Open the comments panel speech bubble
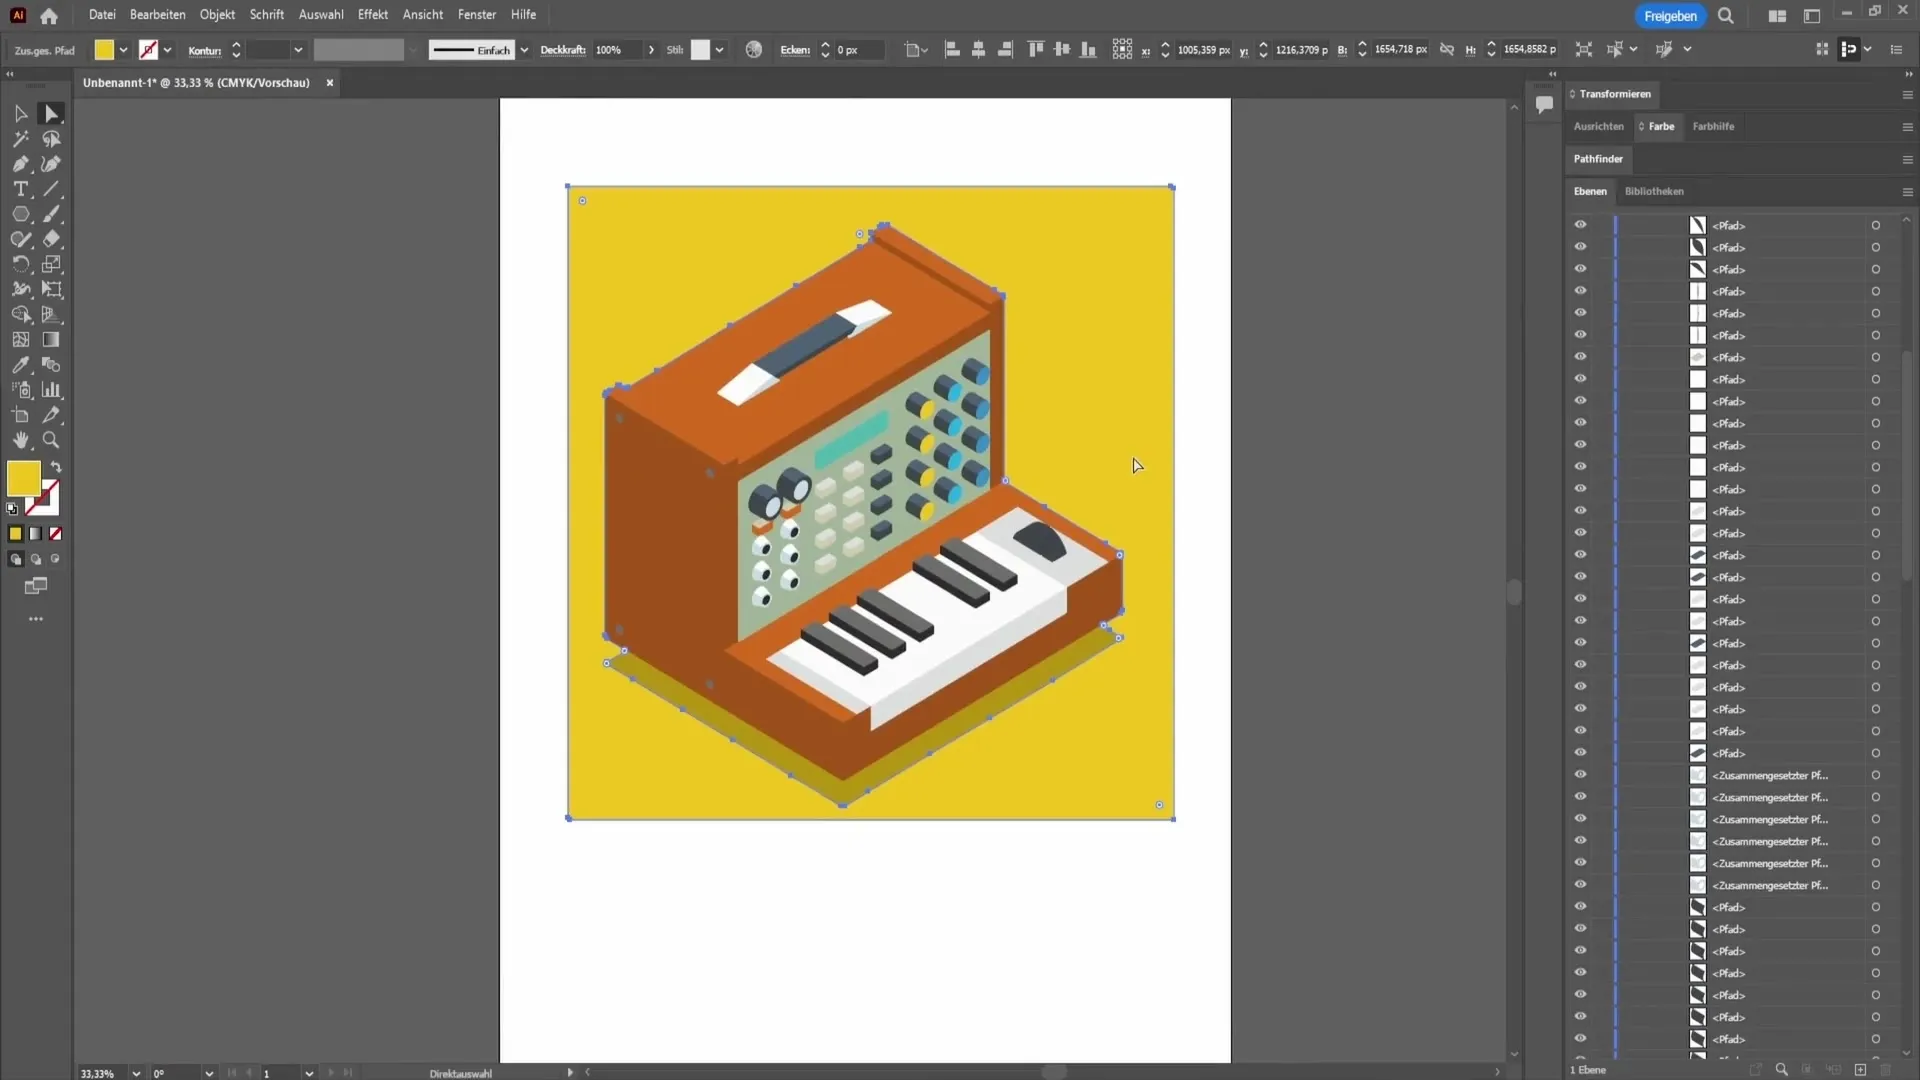Viewport: 1920px width, 1080px height. pyautogui.click(x=1544, y=104)
